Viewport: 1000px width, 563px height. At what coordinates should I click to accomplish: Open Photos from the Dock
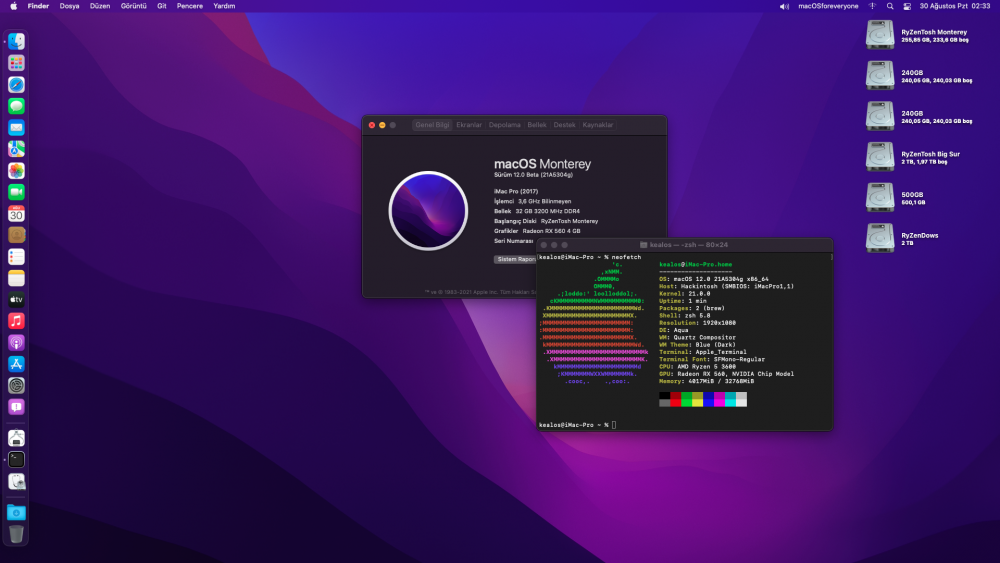17,171
